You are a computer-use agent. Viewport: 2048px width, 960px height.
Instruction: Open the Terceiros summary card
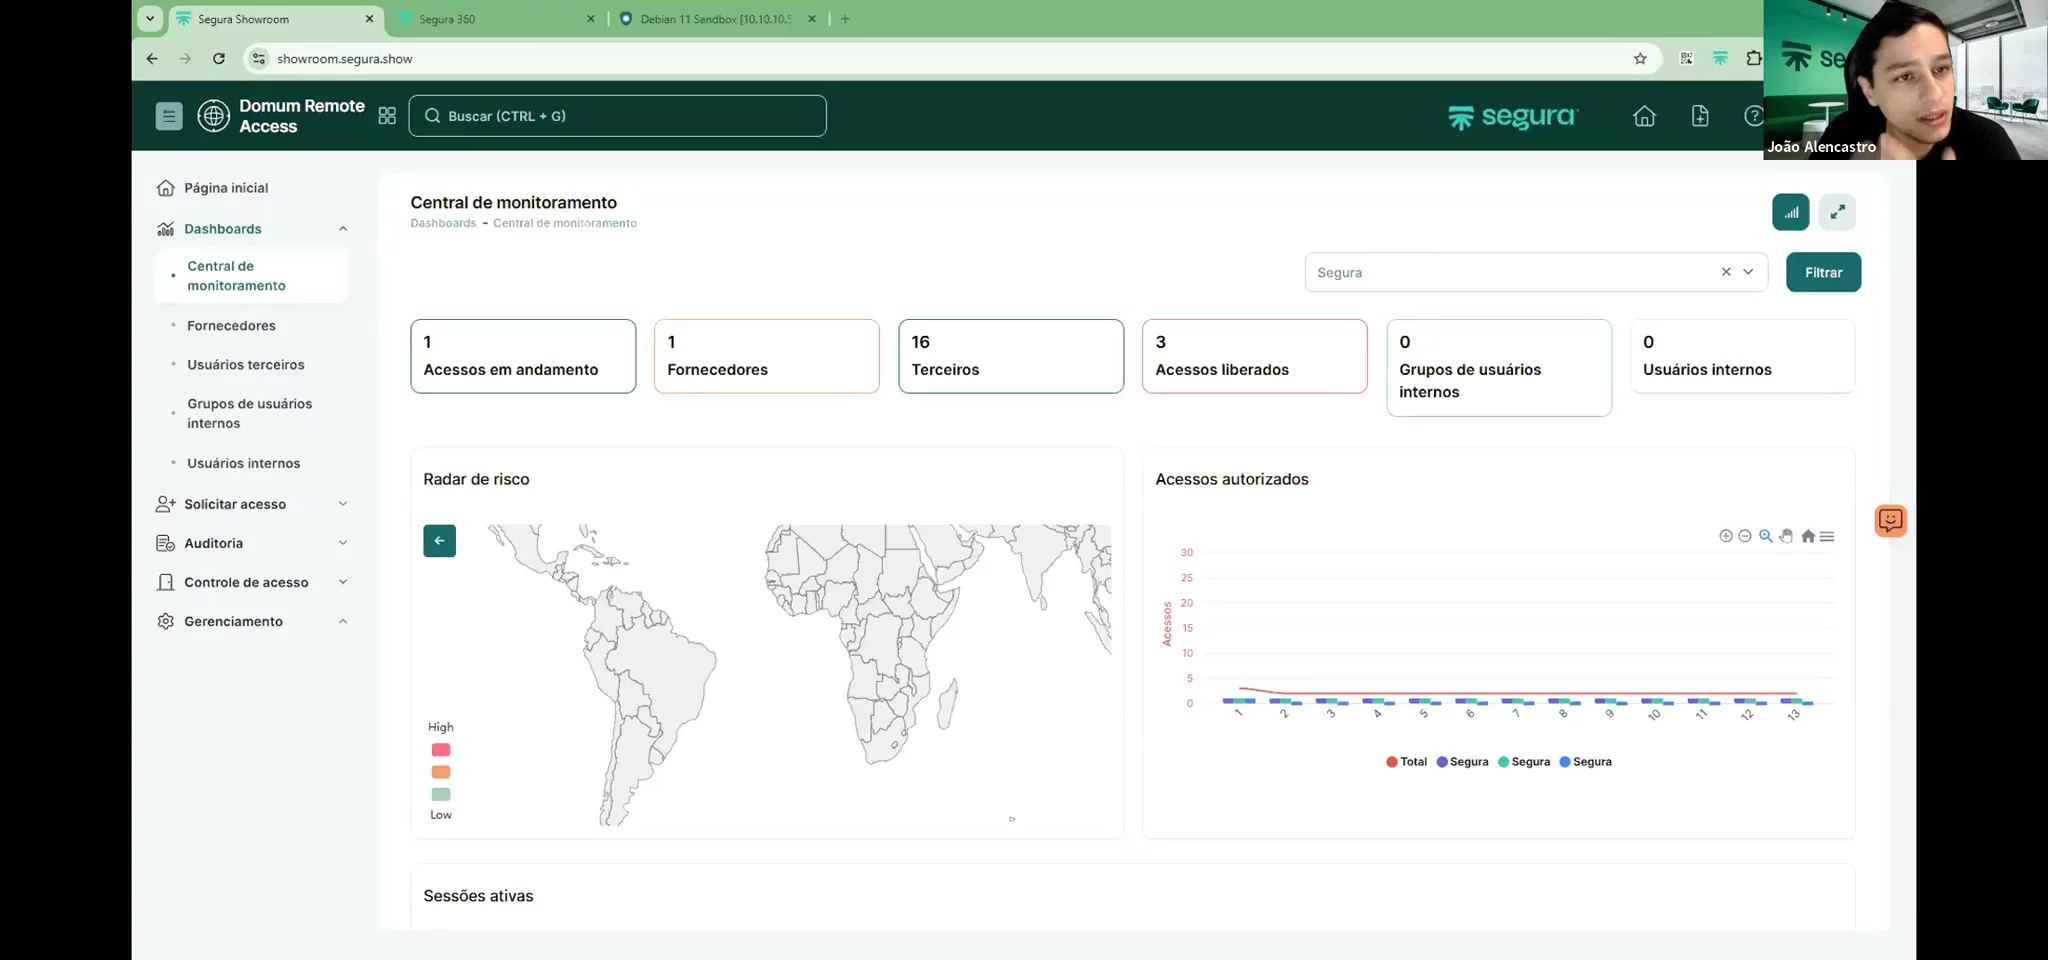click(1011, 356)
